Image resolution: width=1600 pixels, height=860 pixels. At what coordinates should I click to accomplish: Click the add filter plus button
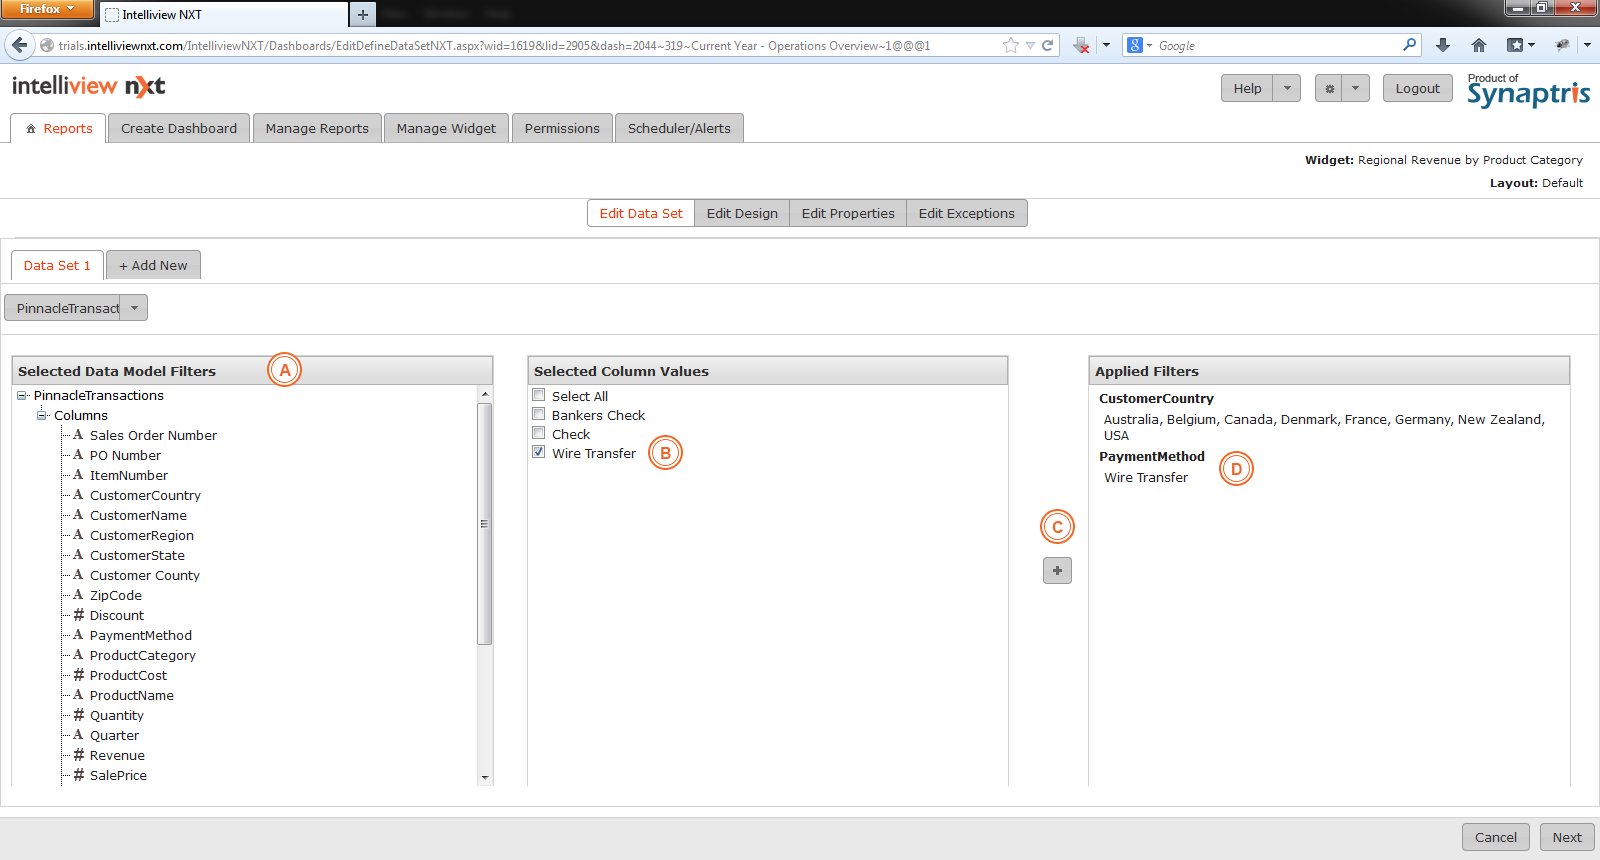1057,571
